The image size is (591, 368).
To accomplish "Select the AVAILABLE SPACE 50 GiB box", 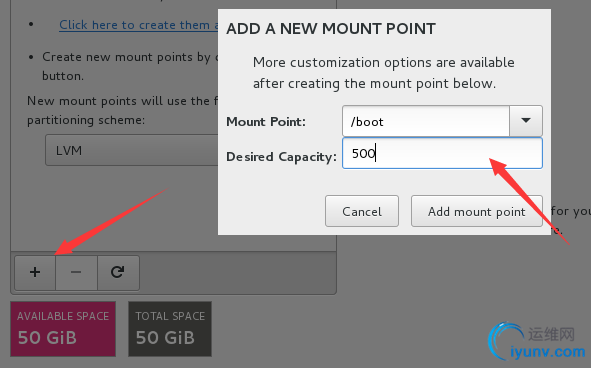I will (x=63, y=329).
